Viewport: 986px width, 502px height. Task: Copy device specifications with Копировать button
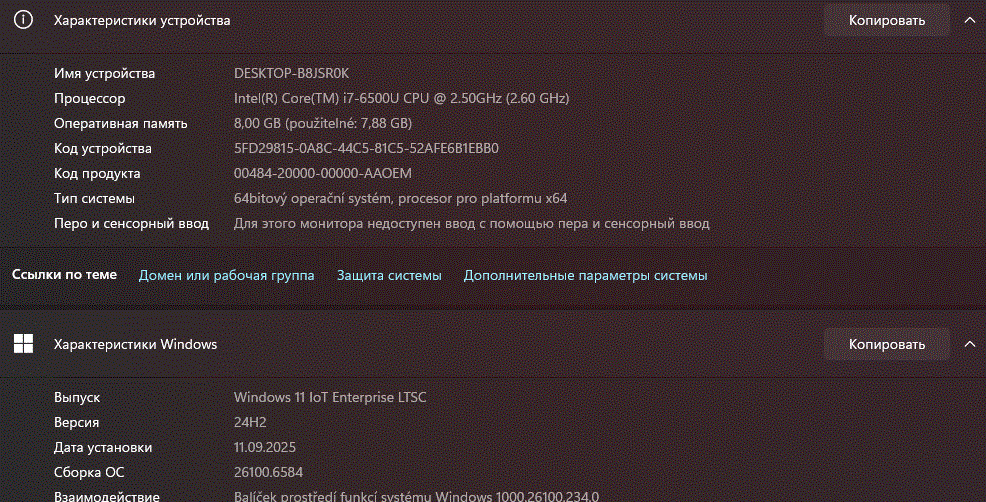887,20
